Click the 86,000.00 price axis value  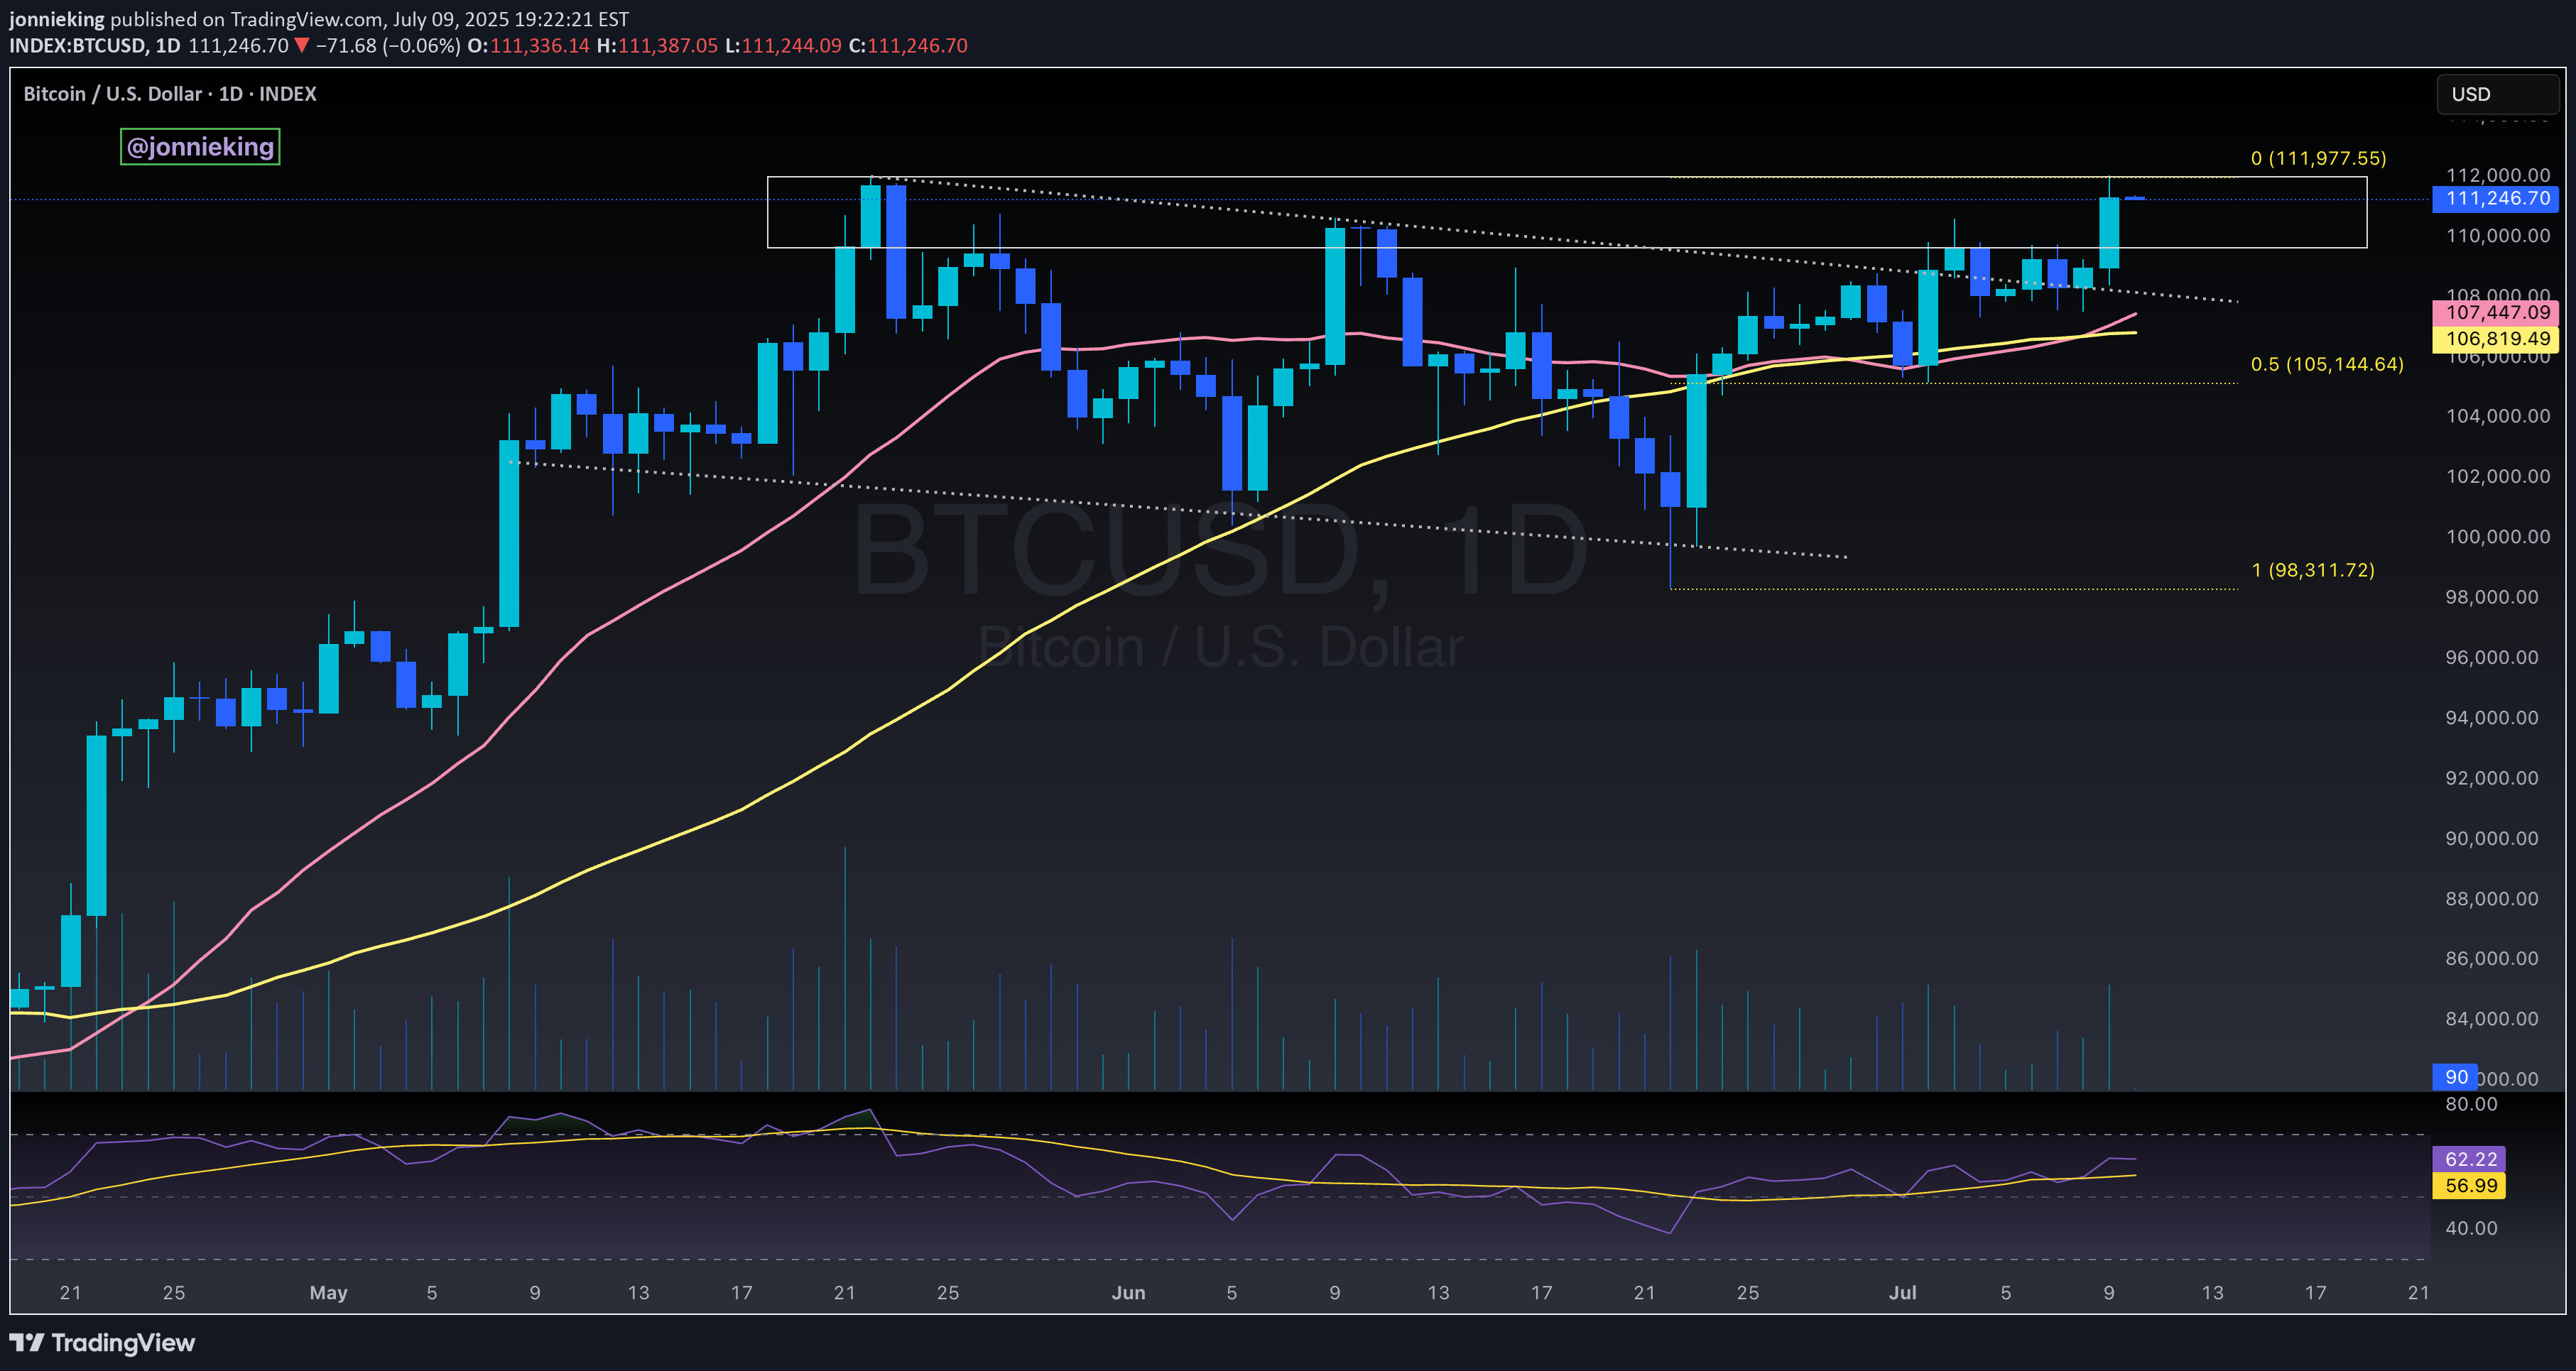click(2492, 958)
